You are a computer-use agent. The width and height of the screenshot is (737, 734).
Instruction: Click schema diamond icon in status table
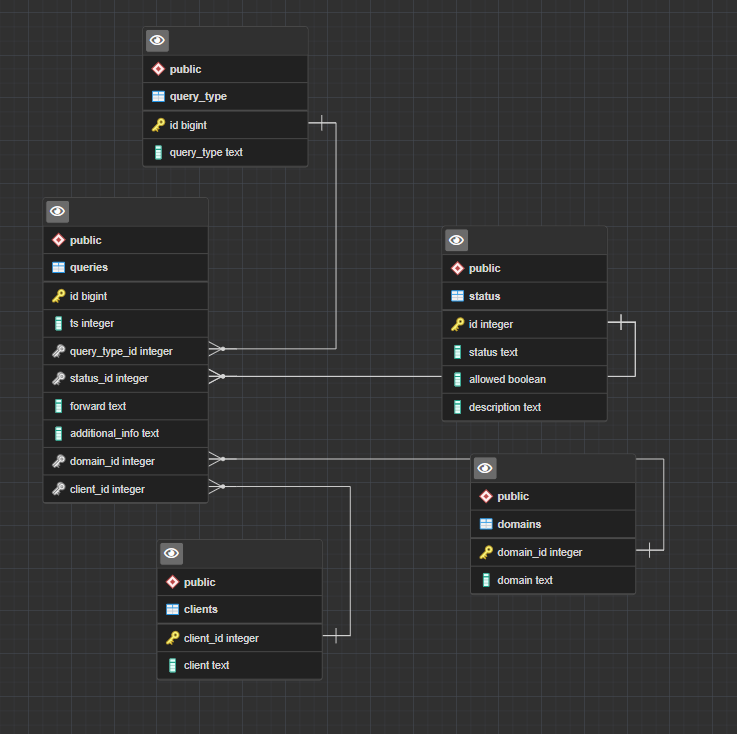(457, 268)
